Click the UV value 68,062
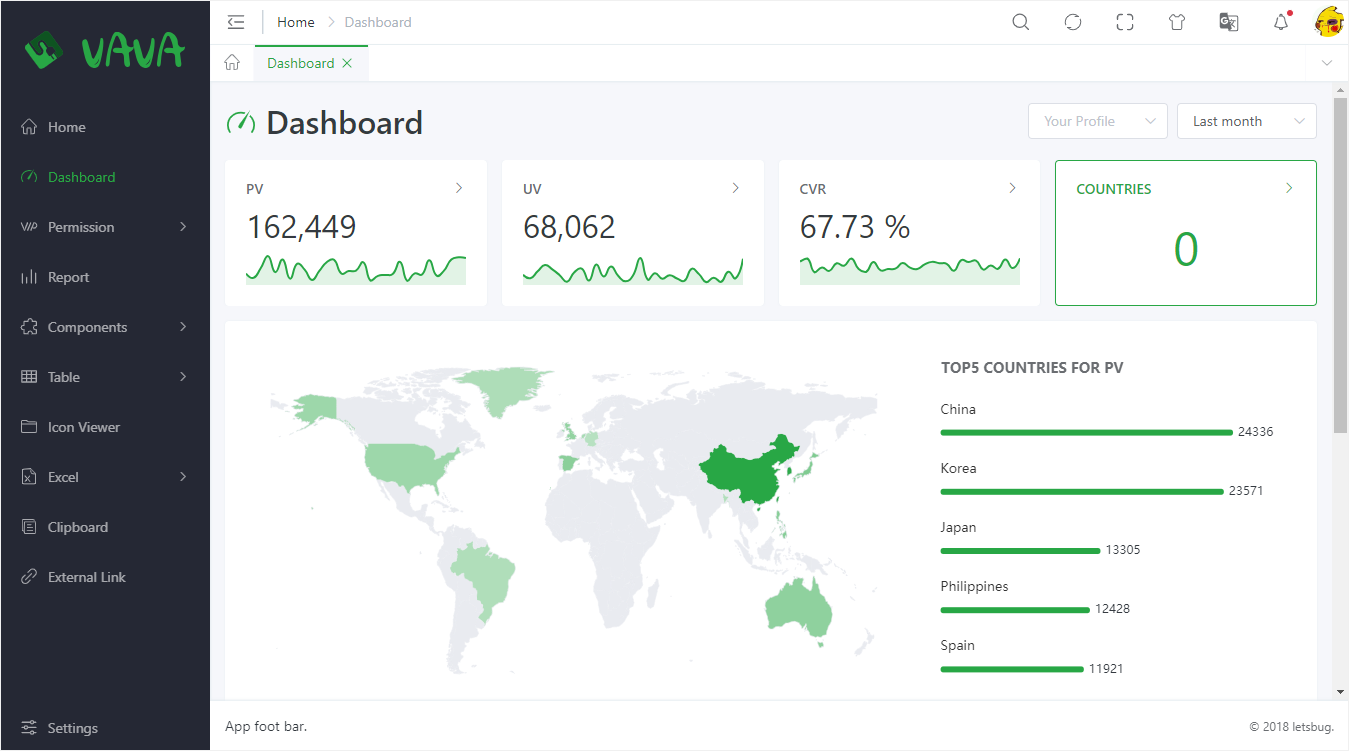This screenshot has width=1349, height=751. click(x=569, y=227)
